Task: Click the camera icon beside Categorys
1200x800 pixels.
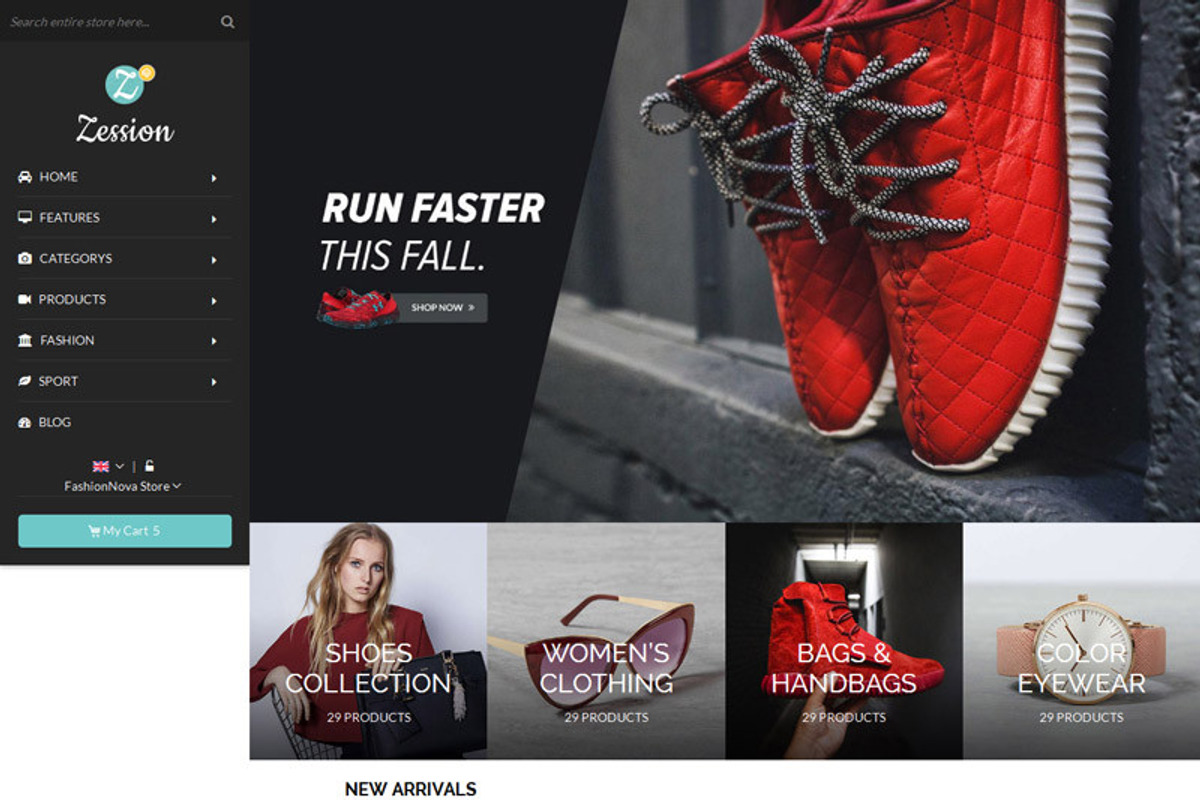Action: tap(25, 259)
